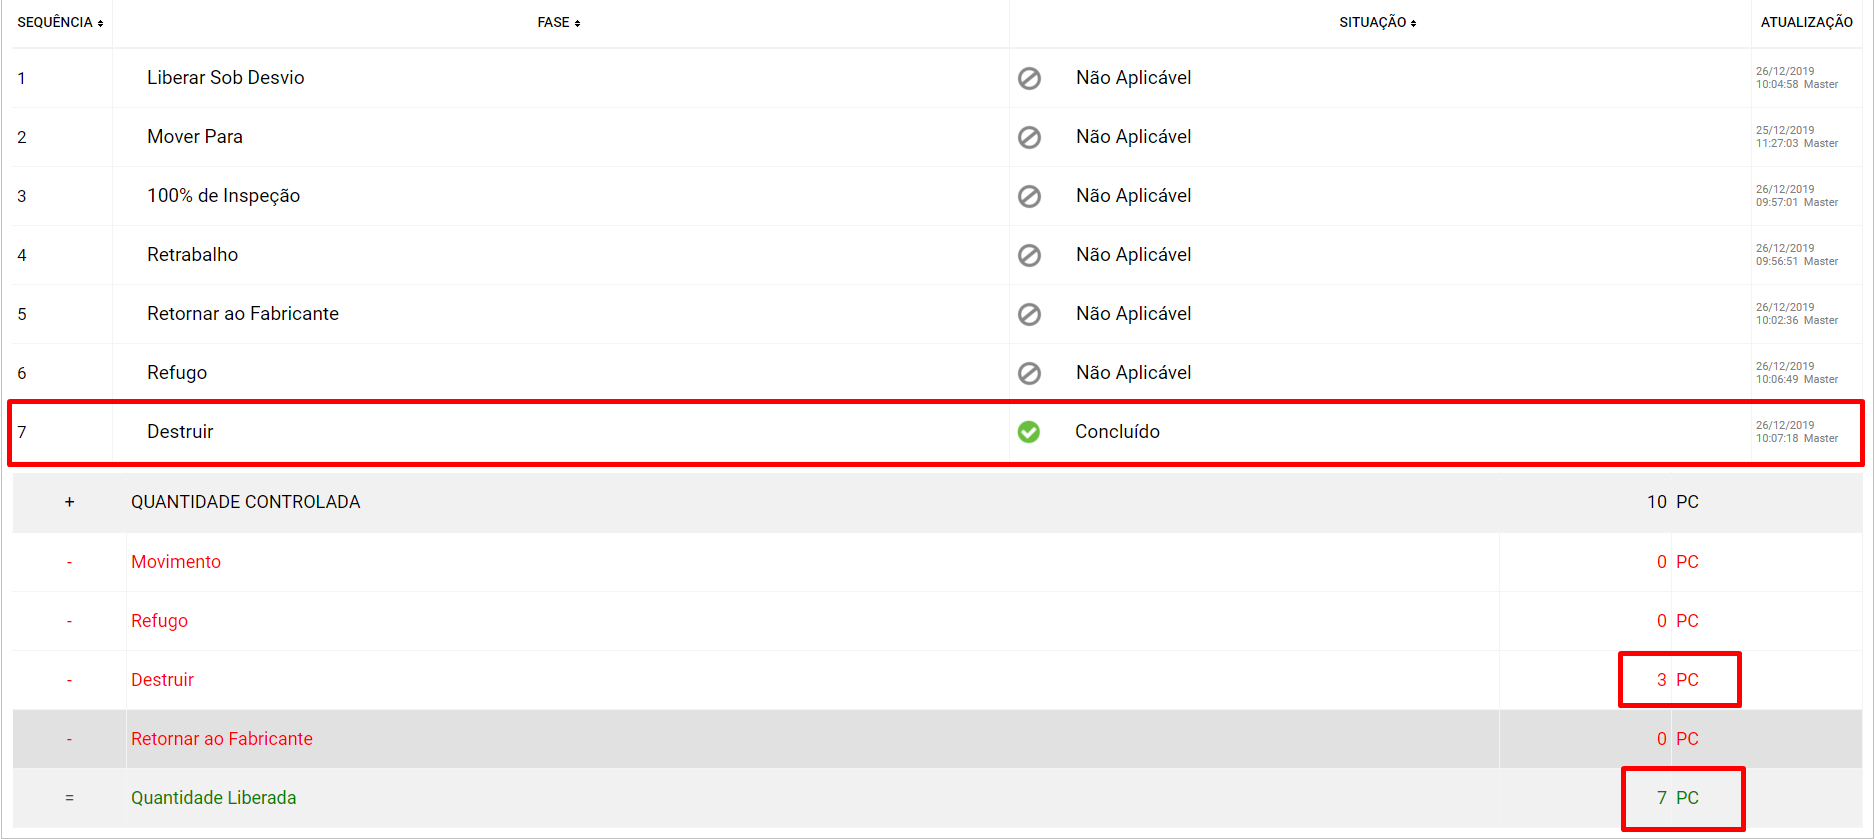Click sequence number 4
Screen dimensions: 1875x839
click(21, 255)
